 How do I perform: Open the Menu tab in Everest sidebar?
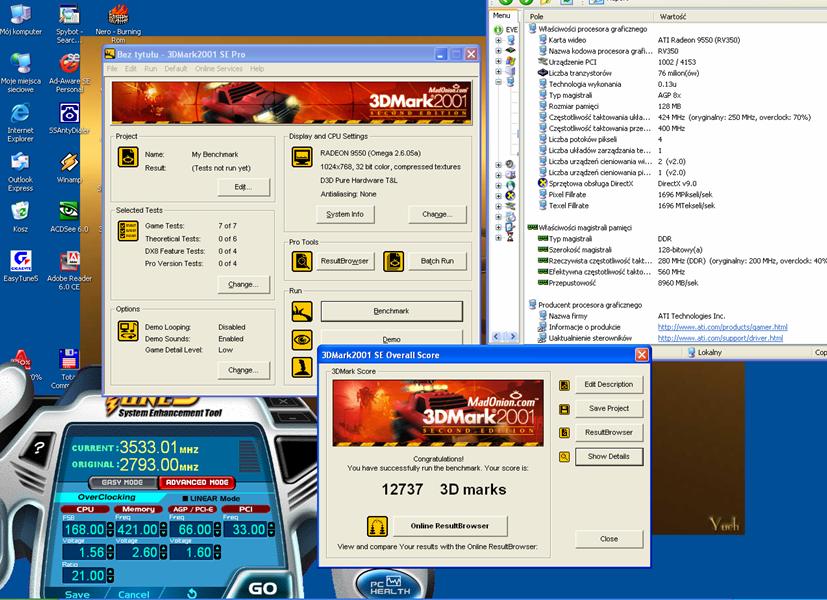click(502, 16)
